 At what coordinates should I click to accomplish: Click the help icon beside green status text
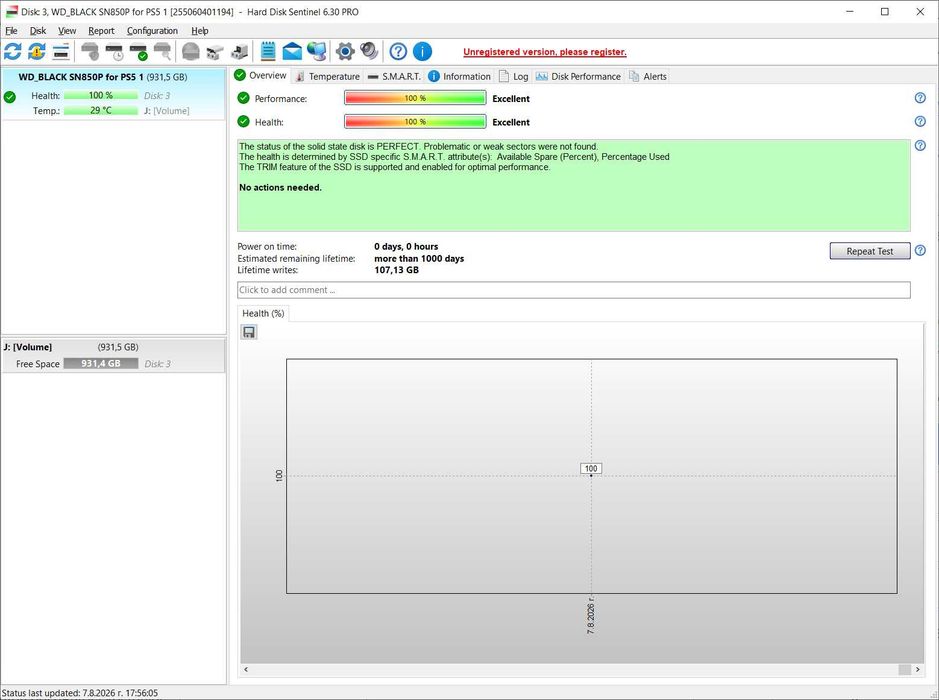click(920, 146)
